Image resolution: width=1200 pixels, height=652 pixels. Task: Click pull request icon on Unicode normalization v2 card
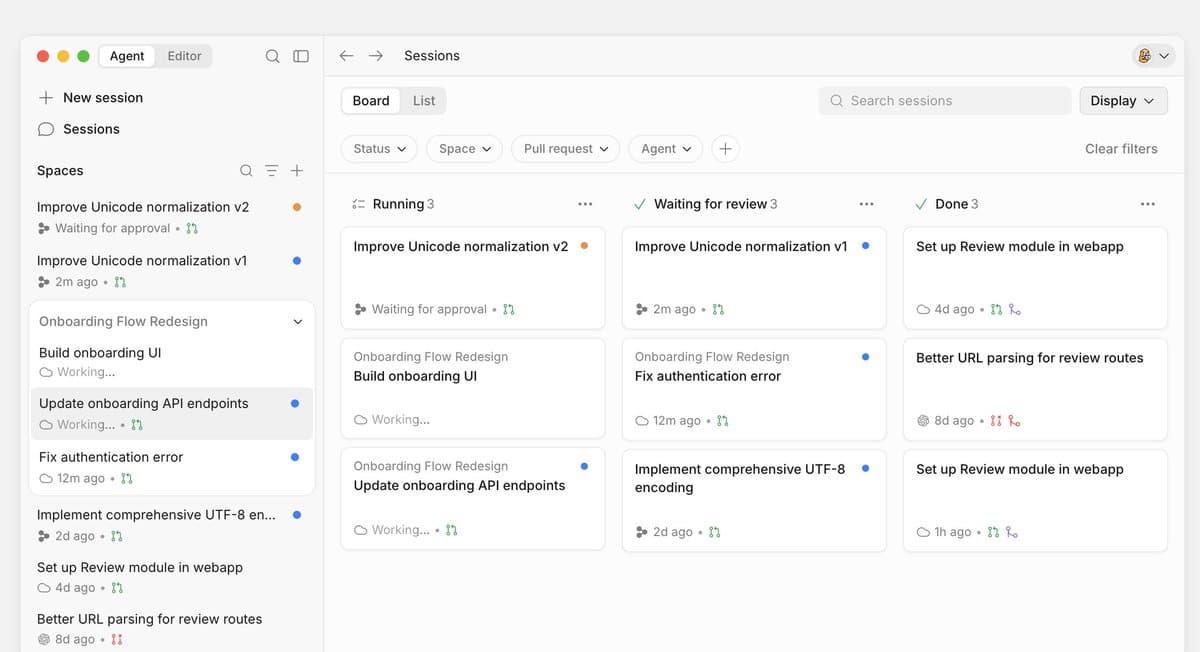(509, 310)
